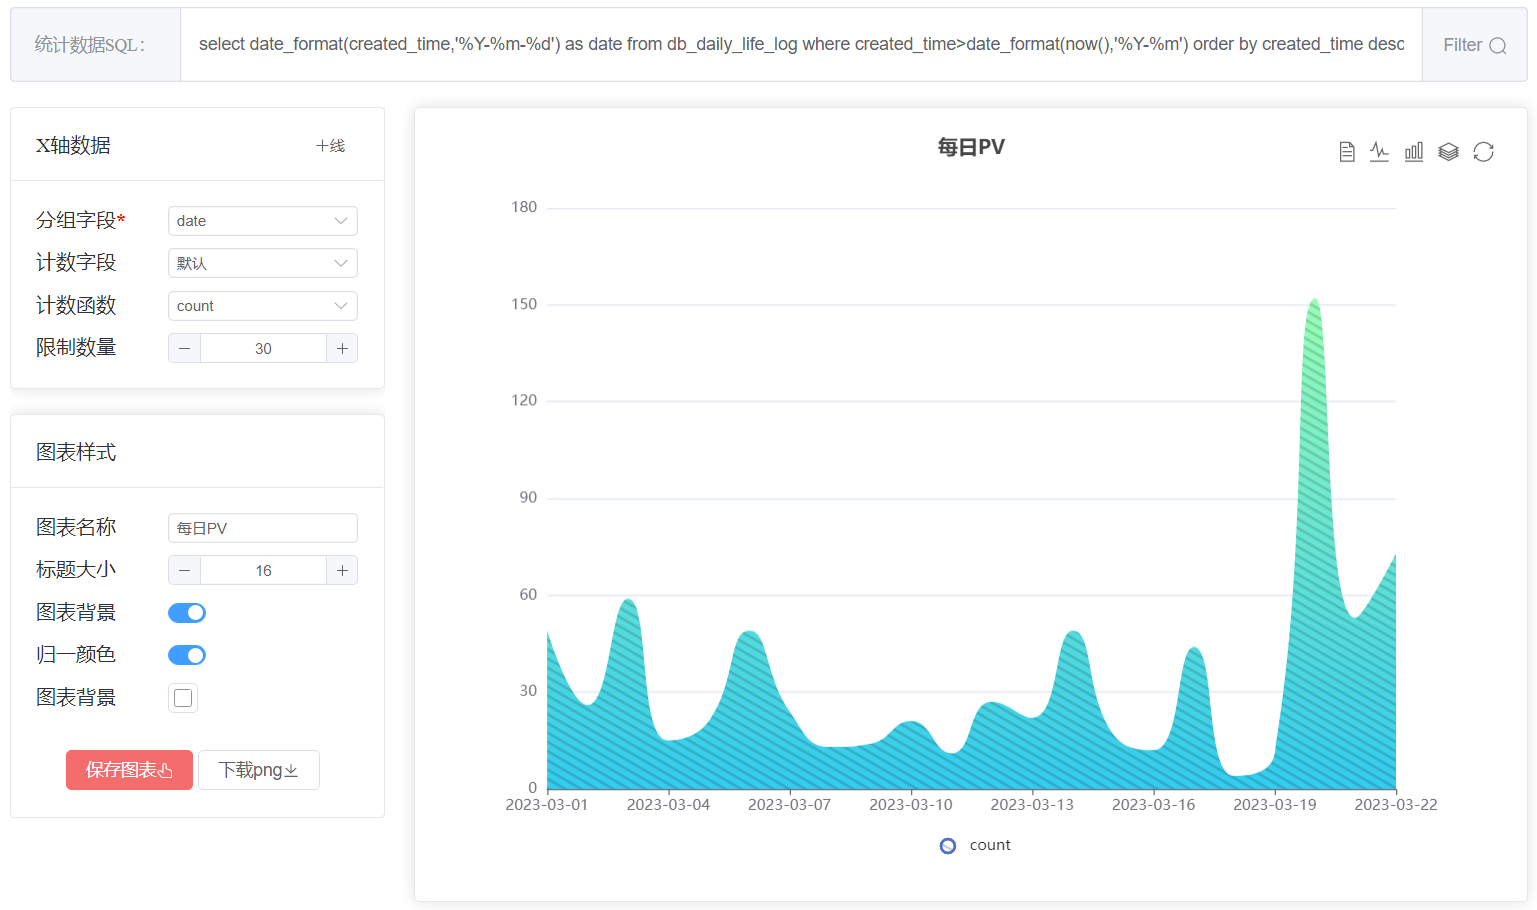This screenshot has height=910, width=1537.
Task: Check the lower 图表背景 checkbox
Action: (183, 698)
